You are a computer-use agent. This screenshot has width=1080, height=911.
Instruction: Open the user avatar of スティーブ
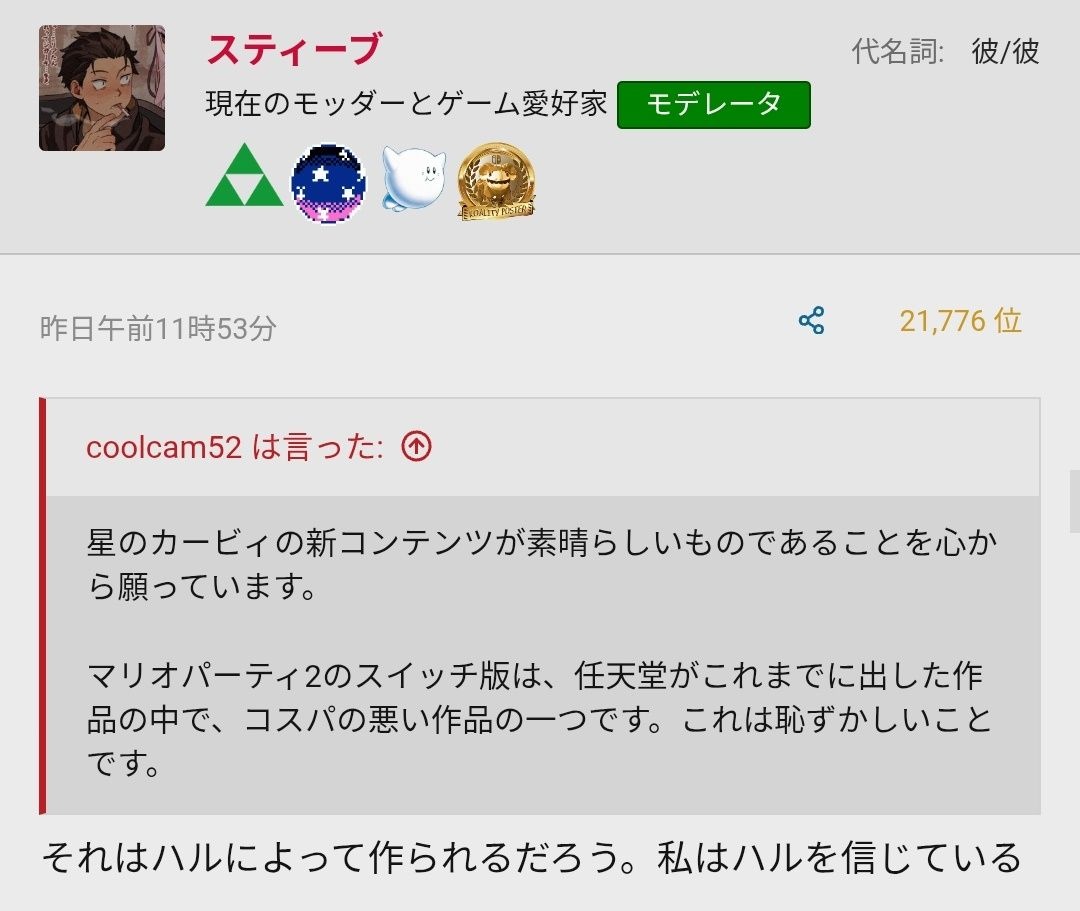(102, 88)
